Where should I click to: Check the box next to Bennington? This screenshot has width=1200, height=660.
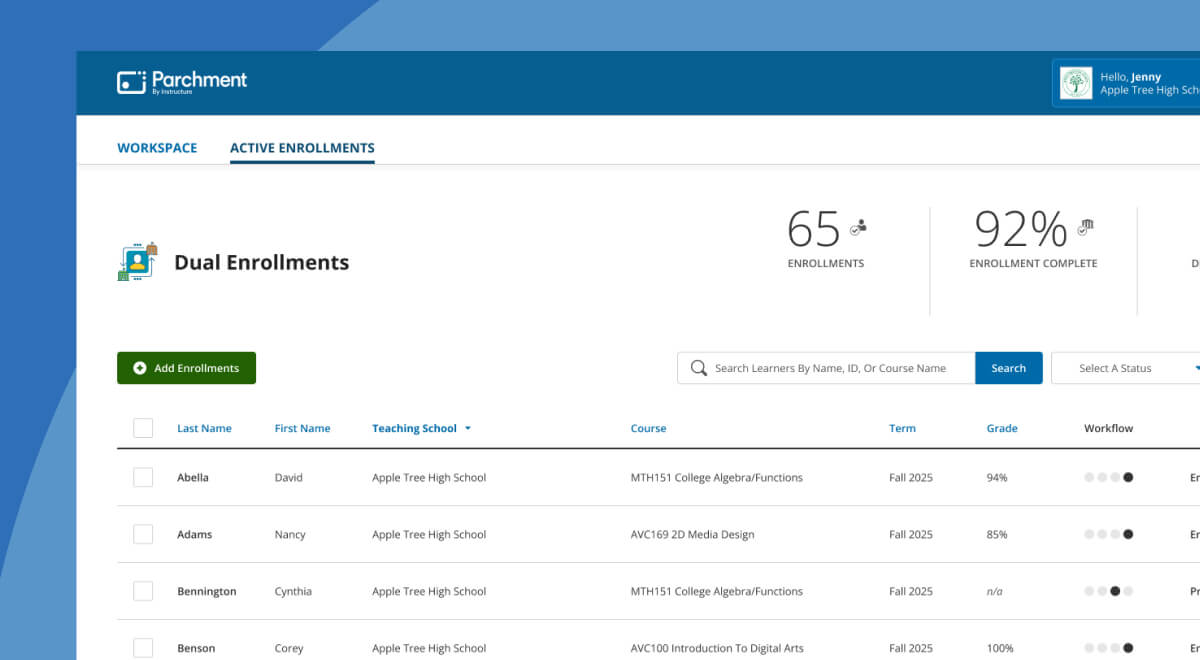click(143, 590)
